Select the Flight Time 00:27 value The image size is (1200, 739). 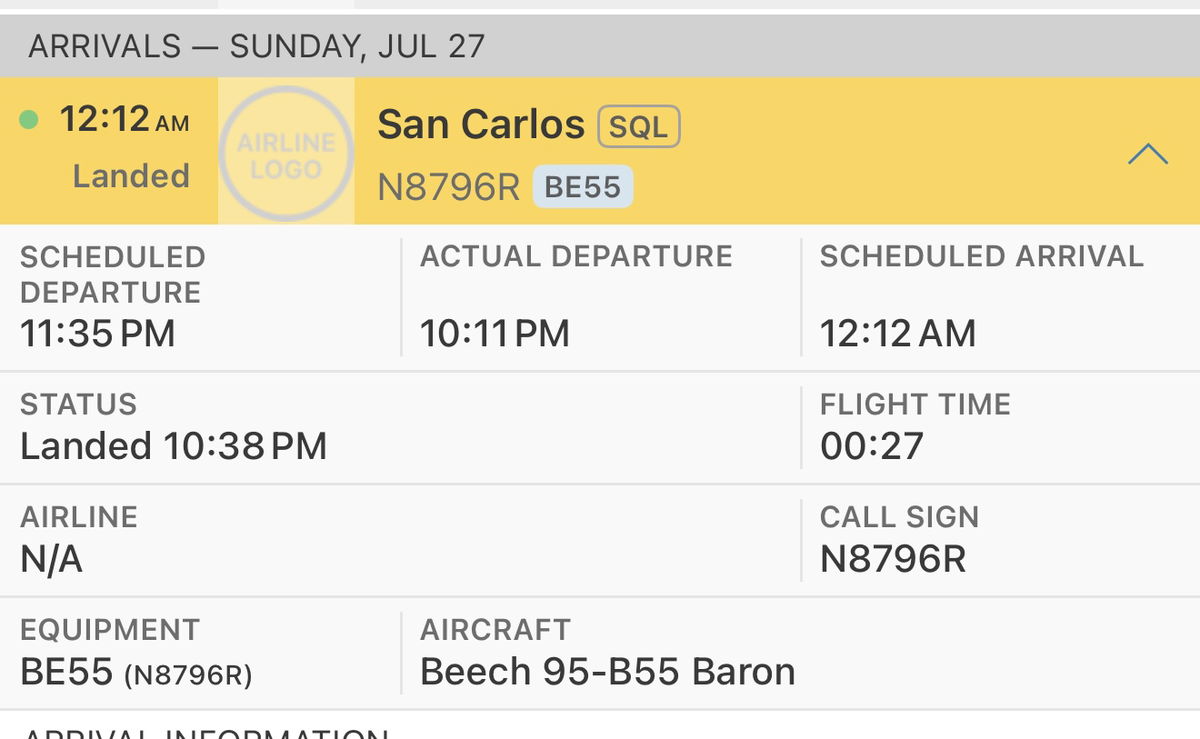coord(871,446)
